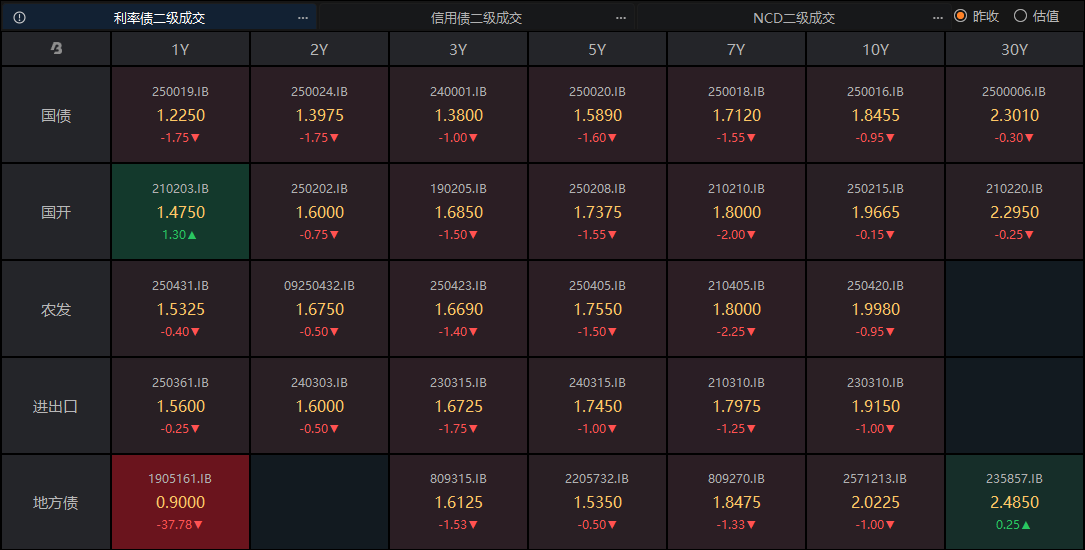The width and height of the screenshot is (1085, 550).
Task: Open the ellipsis menu on 信用债二级成交 tab
Action: pos(620,17)
